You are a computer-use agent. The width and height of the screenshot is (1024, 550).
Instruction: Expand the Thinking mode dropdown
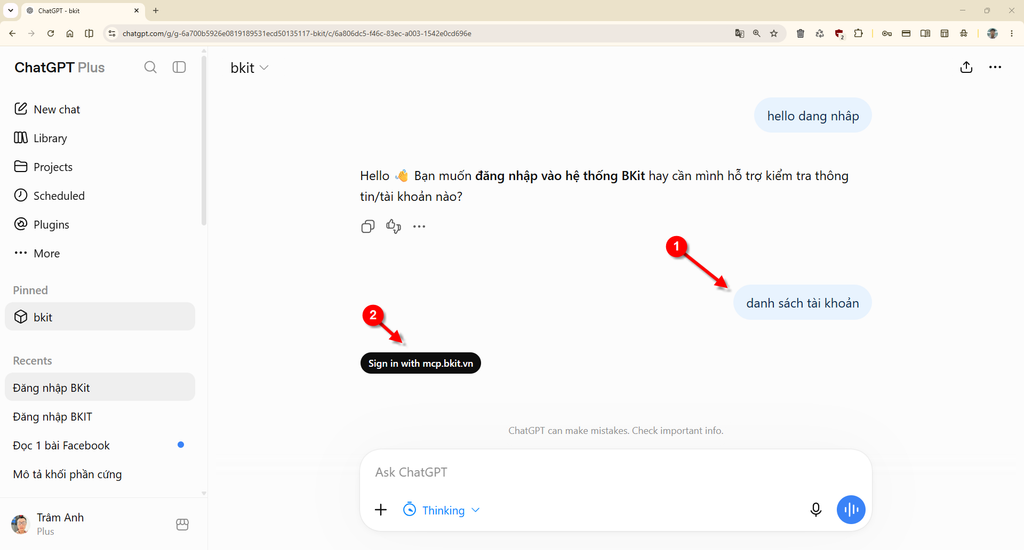point(441,510)
